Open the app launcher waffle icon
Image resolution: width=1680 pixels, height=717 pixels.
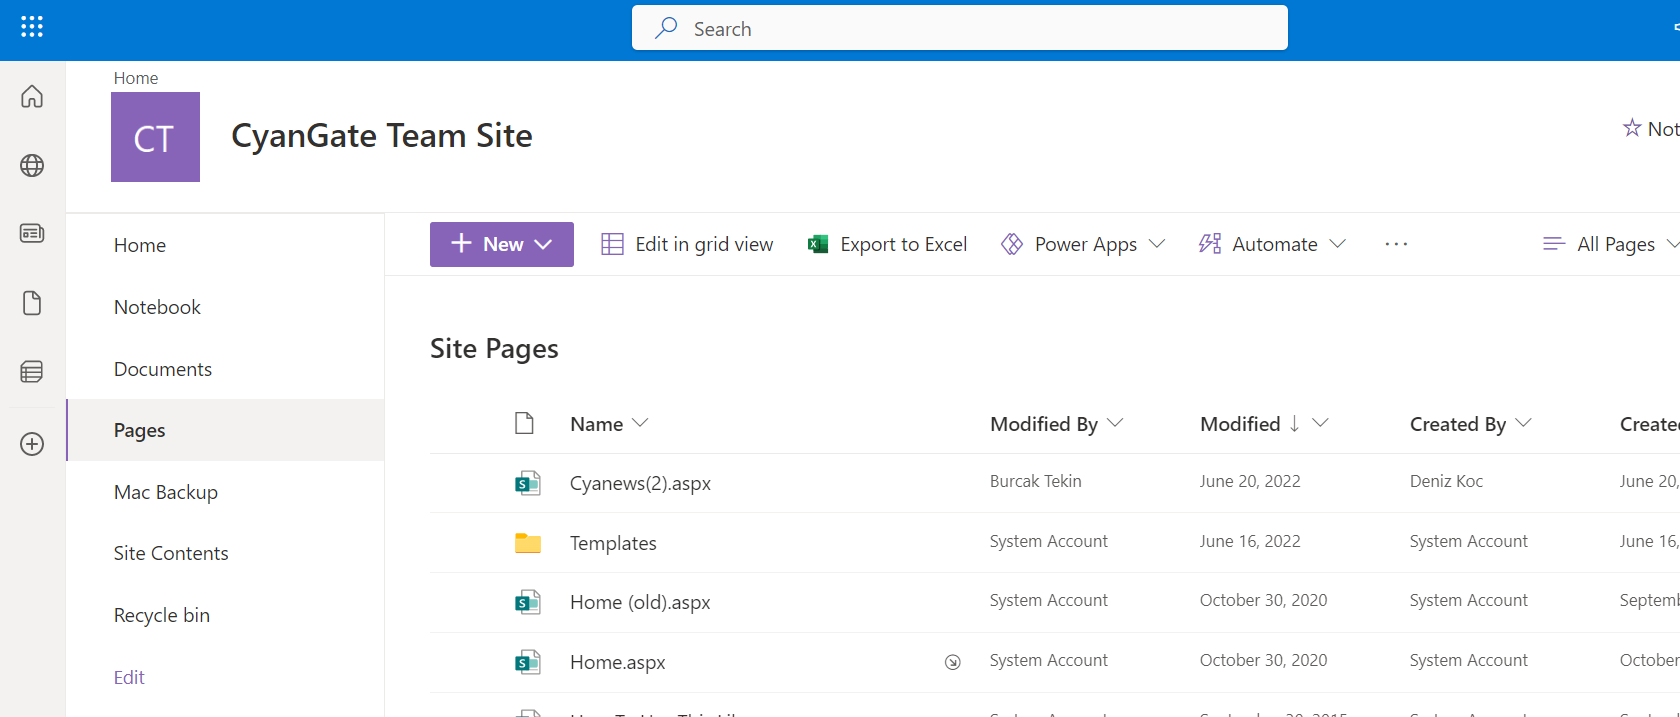click(x=32, y=27)
